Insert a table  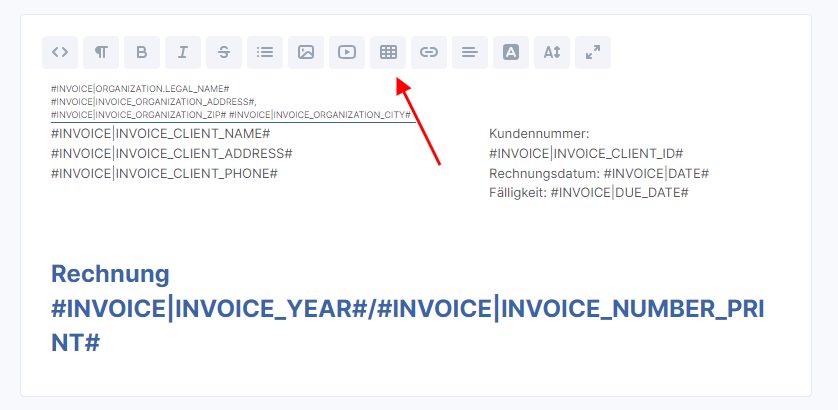point(388,52)
